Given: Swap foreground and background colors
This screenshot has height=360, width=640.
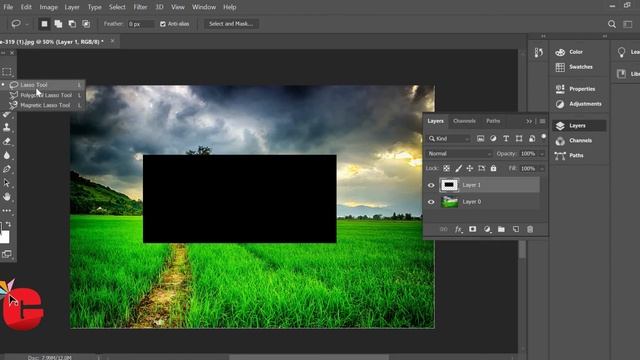Looking at the screenshot, I should (9, 224).
